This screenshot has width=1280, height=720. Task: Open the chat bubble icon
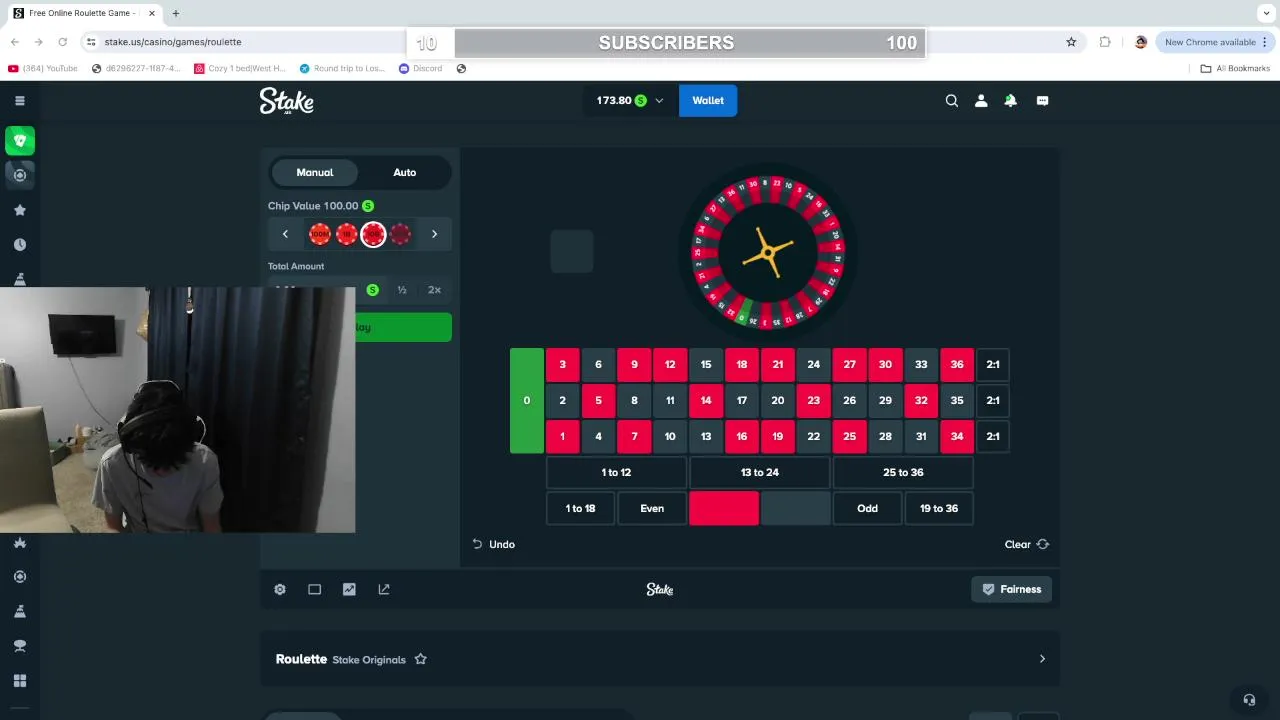click(x=1042, y=100)
